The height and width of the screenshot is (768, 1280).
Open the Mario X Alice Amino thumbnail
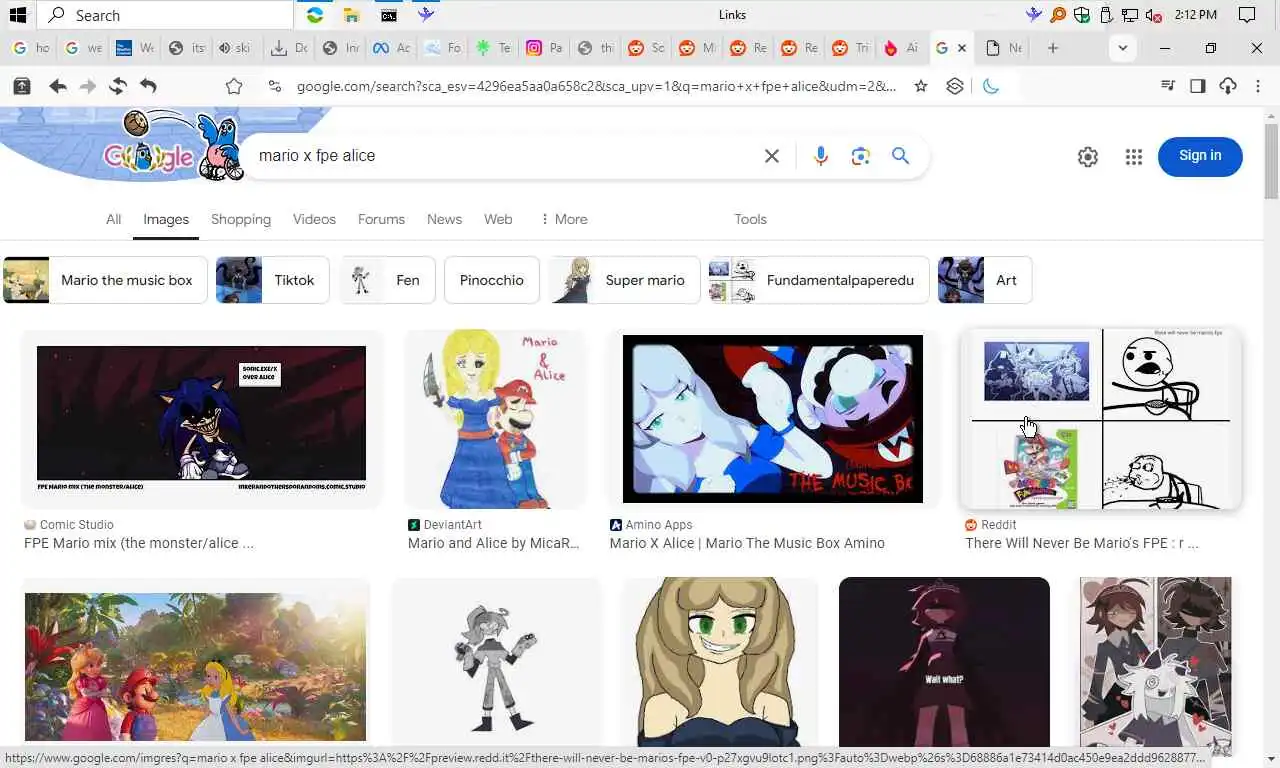pos(772,419)
